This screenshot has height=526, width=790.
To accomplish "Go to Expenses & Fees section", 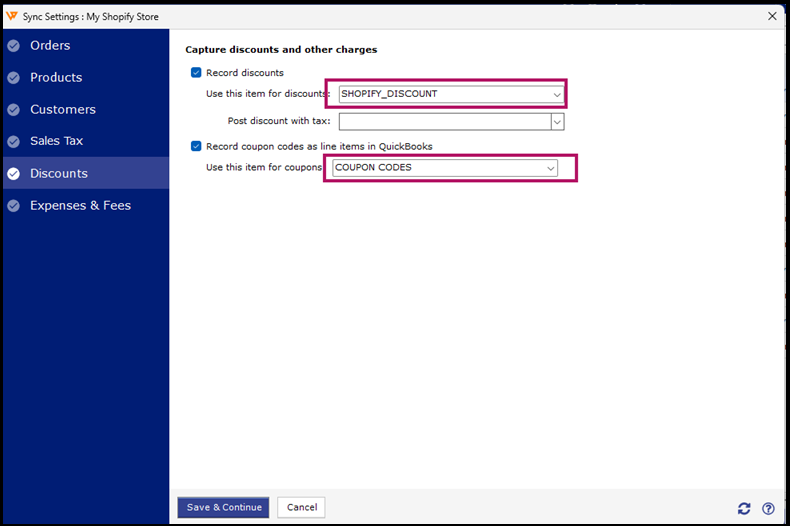I will point(80,206).
